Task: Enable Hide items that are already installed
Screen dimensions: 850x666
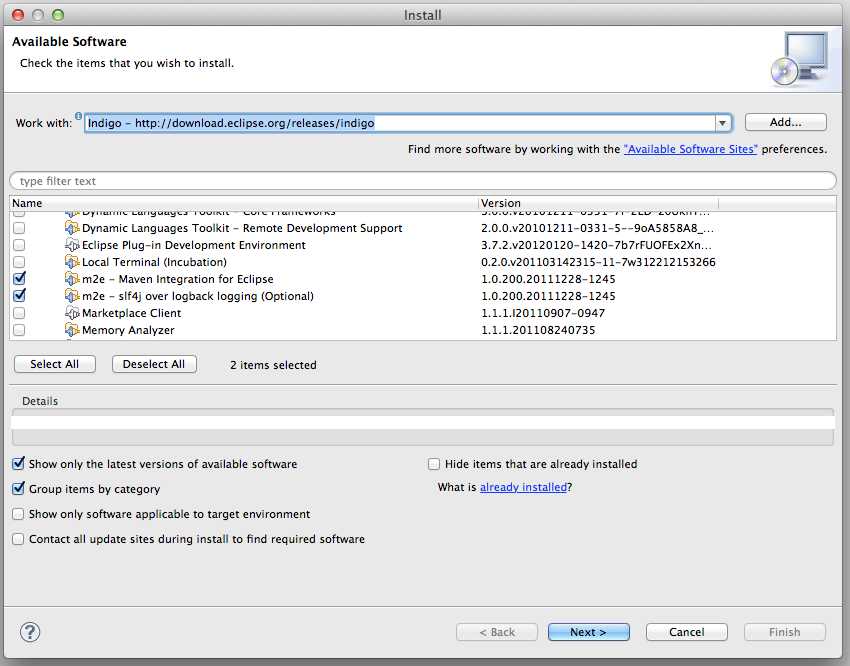Action: pyautogui.click(x=434, y=464)
